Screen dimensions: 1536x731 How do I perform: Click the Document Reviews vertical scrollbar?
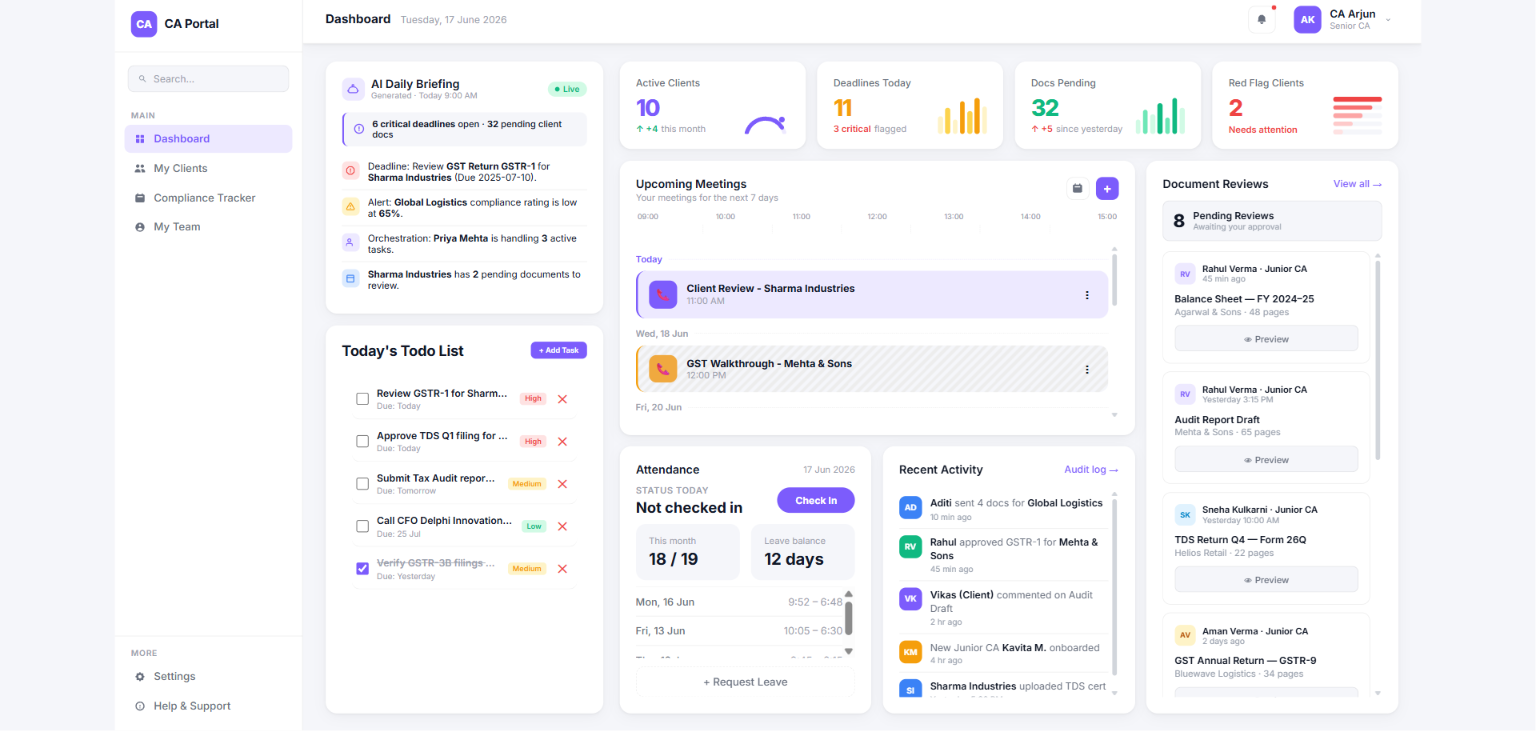(1378, 360)
